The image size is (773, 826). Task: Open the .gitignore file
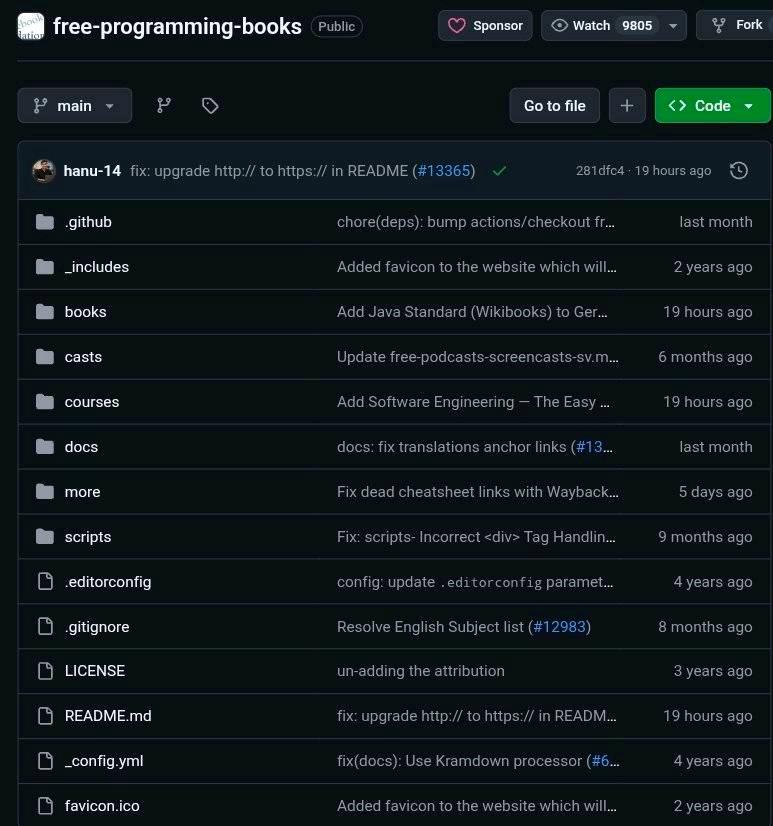click(x=97, y=626)
